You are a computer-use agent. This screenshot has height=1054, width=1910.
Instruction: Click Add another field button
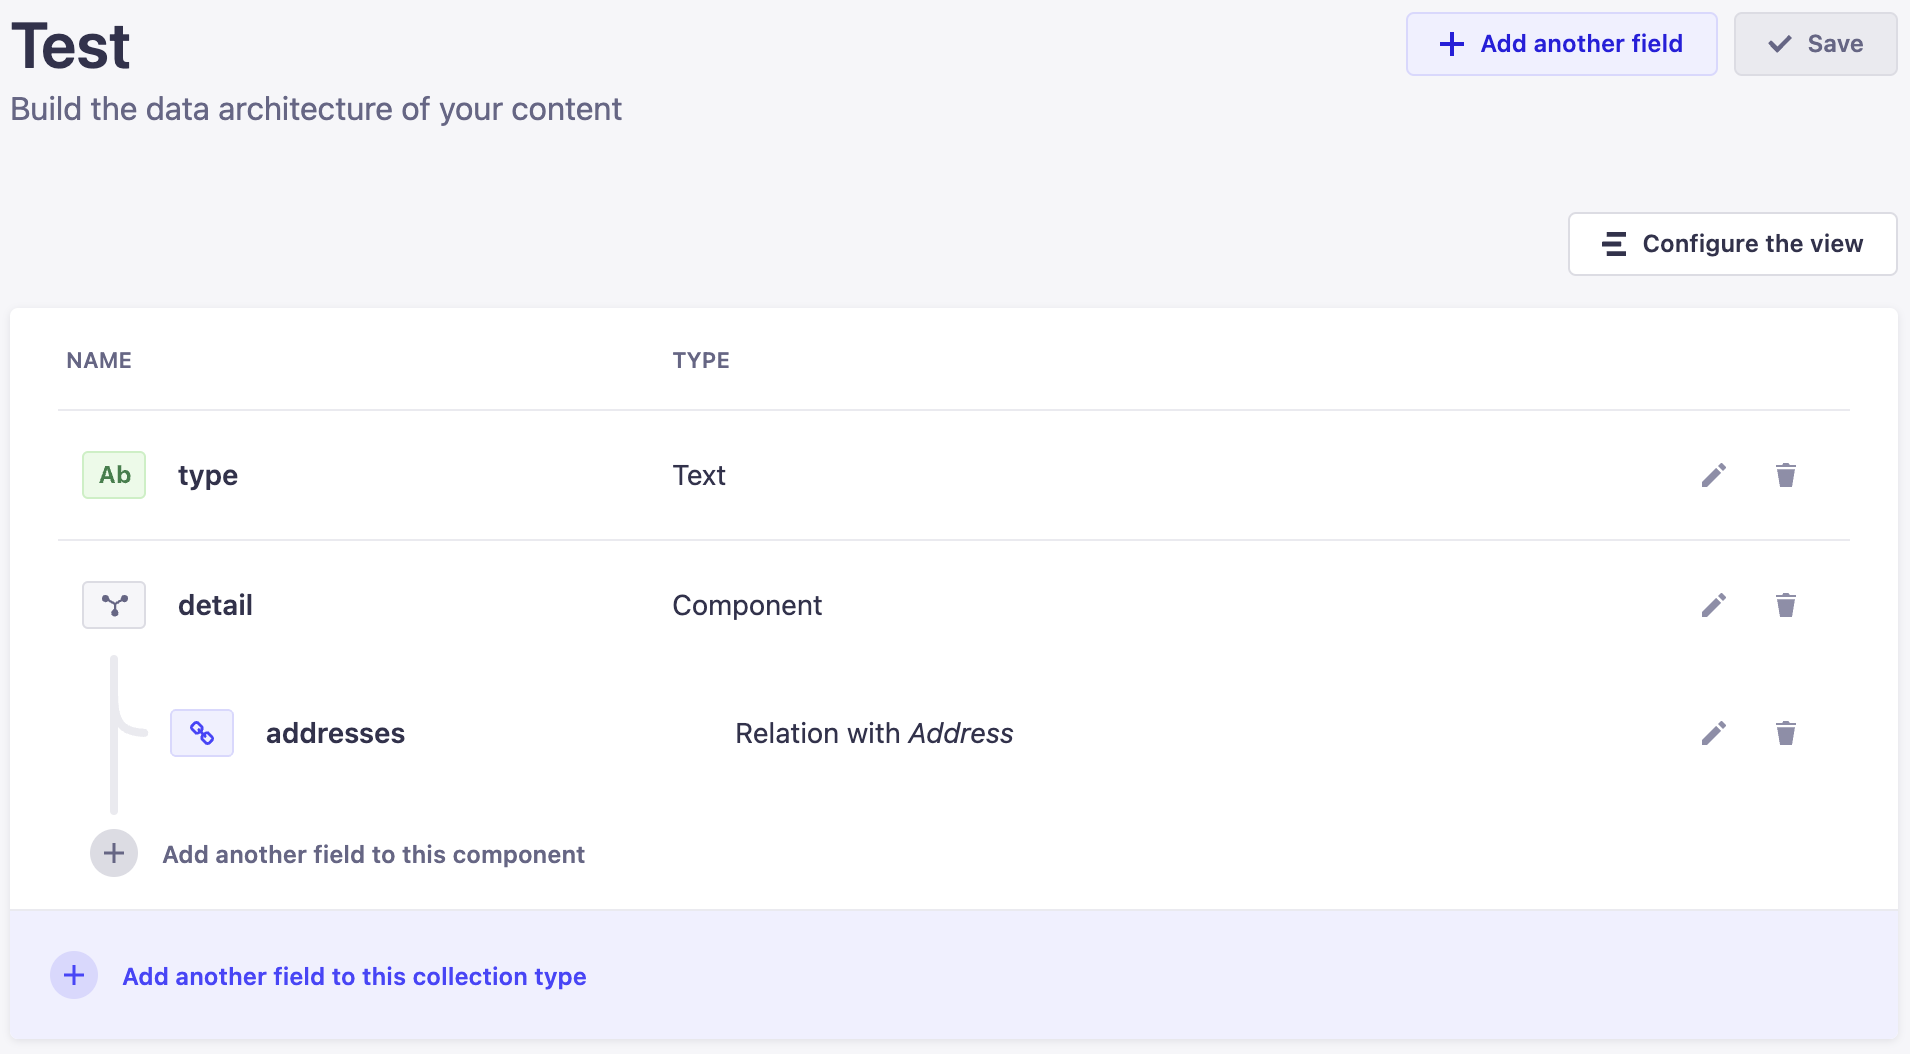(1562, 44)
